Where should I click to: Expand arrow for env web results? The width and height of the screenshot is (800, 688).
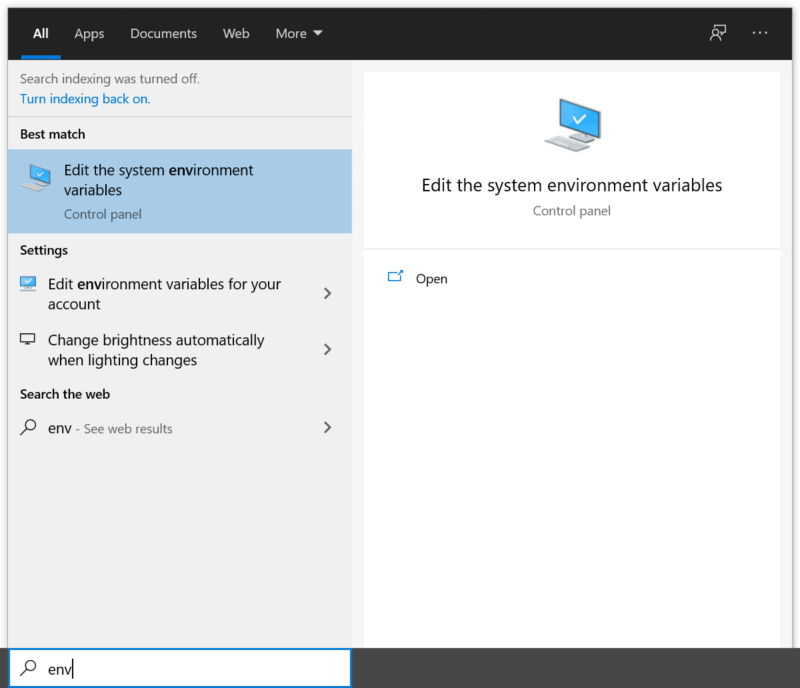click(328, 428)
